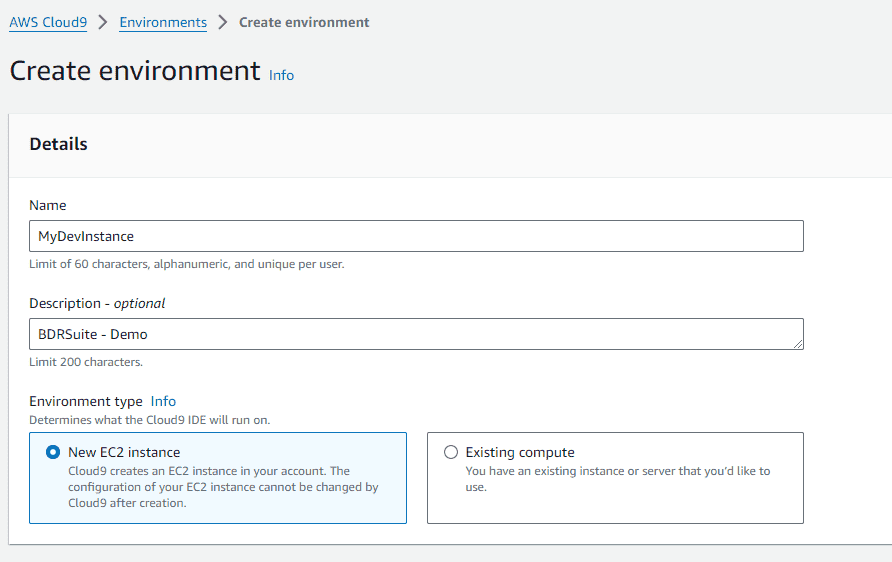
Task: Click the Description - optional label
Action: coord(97,303)
